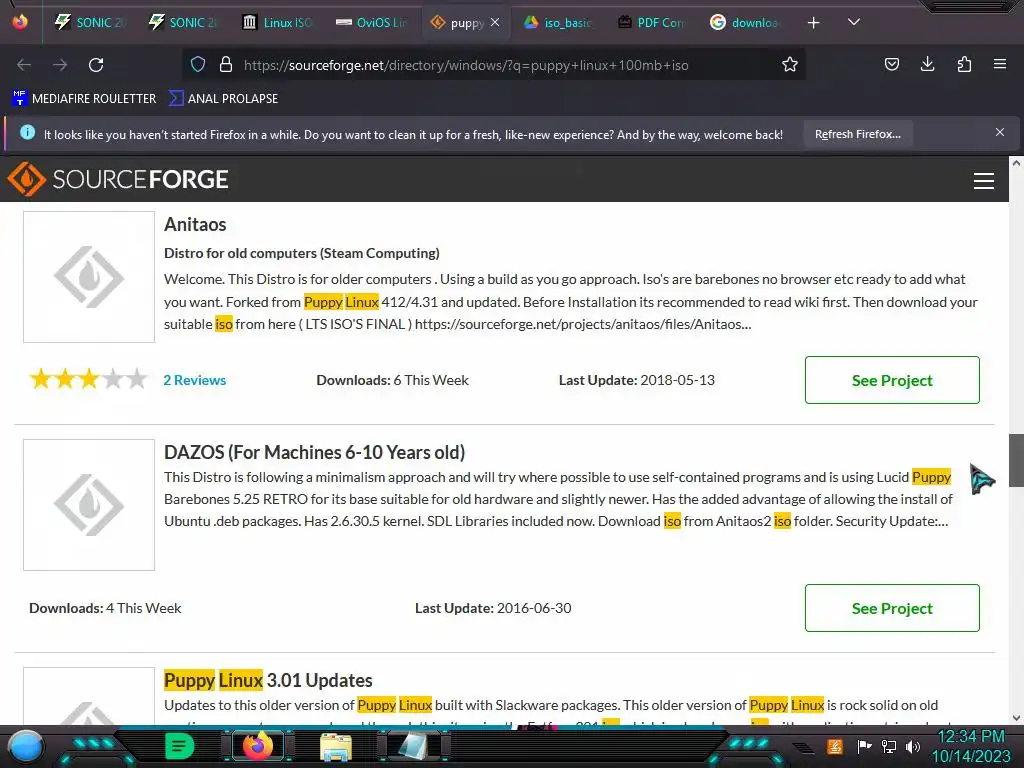Screen dimensions: 1024x768
Task: Switch to the Linux ISO tab
Action: pos(277,23)
